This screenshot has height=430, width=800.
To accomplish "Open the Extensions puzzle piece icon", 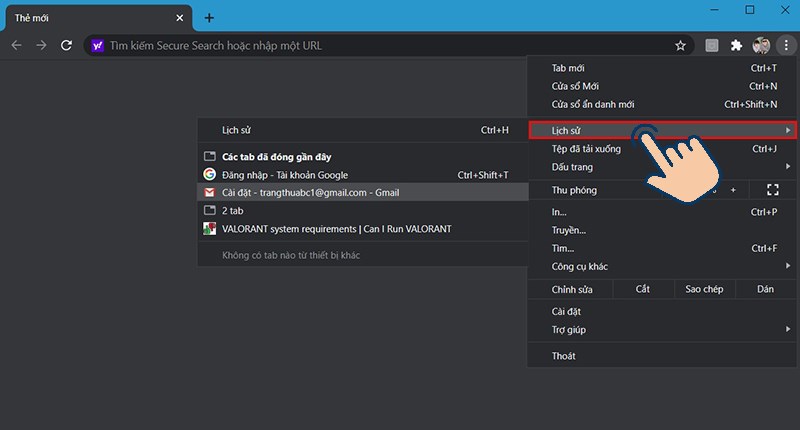I will point(737,45).
